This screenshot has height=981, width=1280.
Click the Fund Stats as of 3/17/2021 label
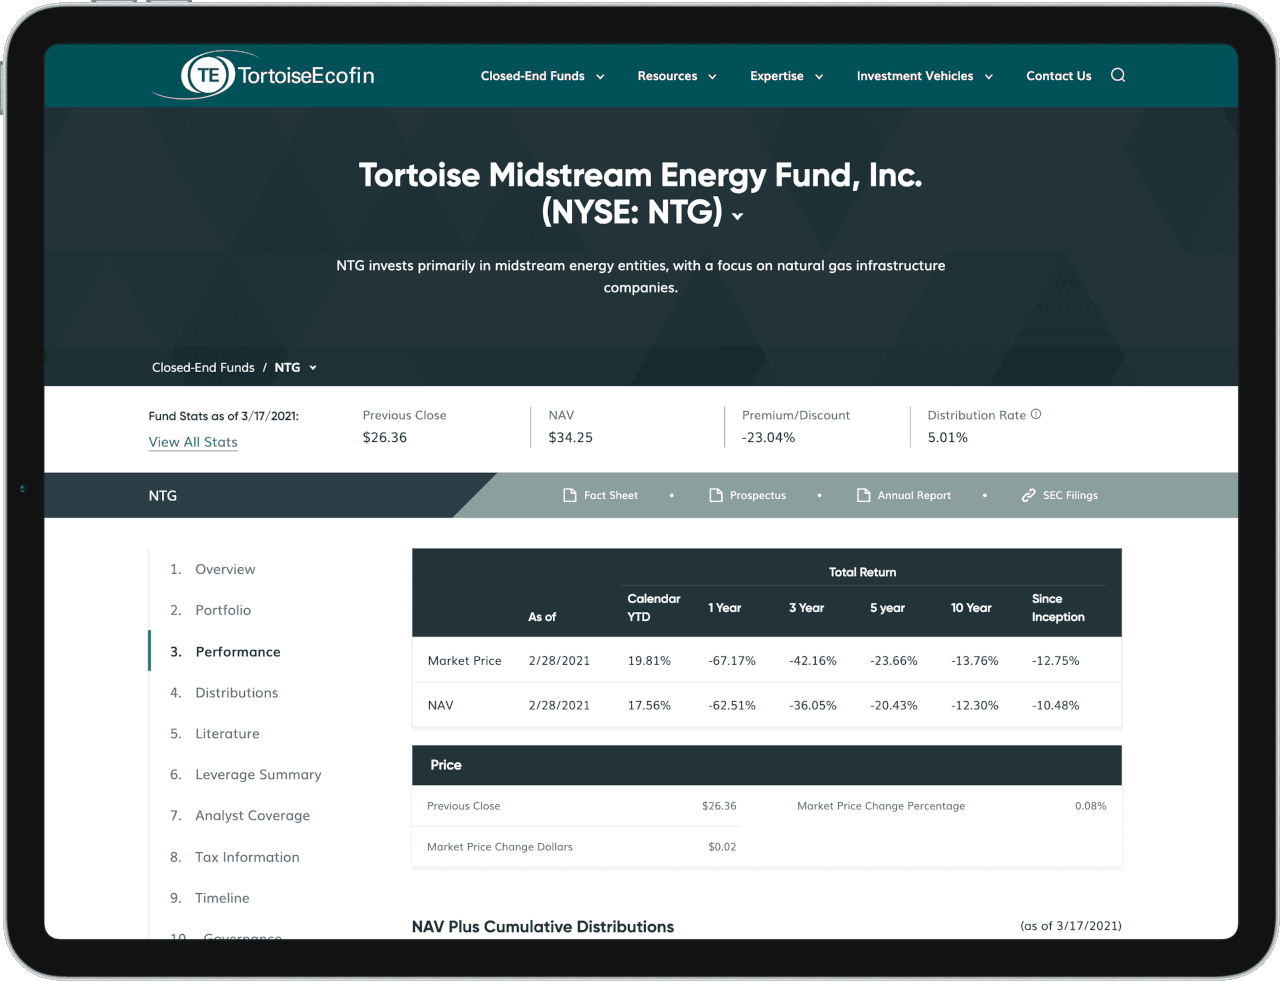(224, 416)
